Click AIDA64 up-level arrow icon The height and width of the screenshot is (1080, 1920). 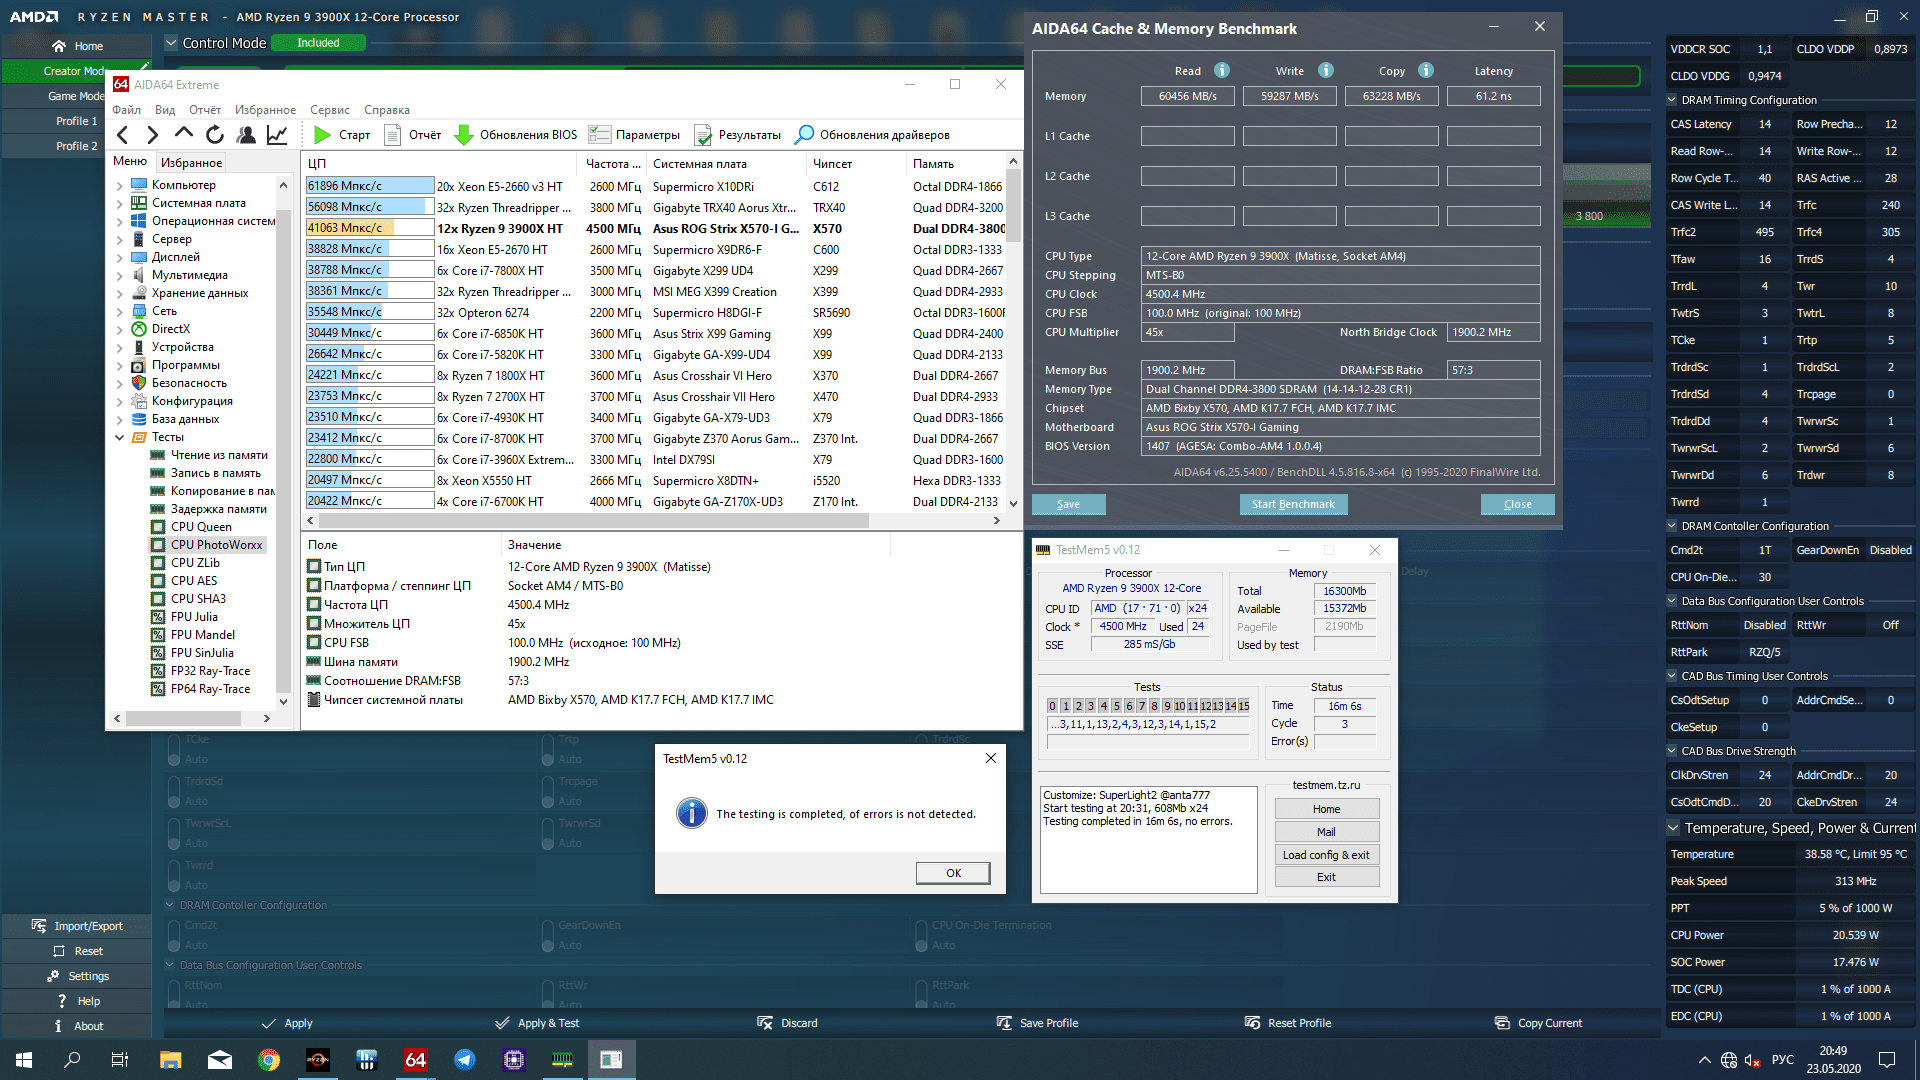(x=184, y=134)
